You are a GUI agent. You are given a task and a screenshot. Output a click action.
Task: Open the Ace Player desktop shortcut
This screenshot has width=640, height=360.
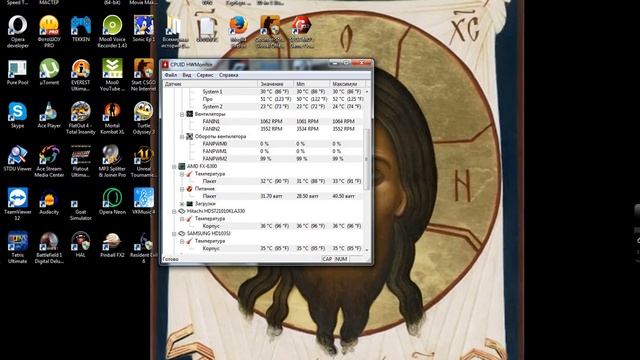49,115
